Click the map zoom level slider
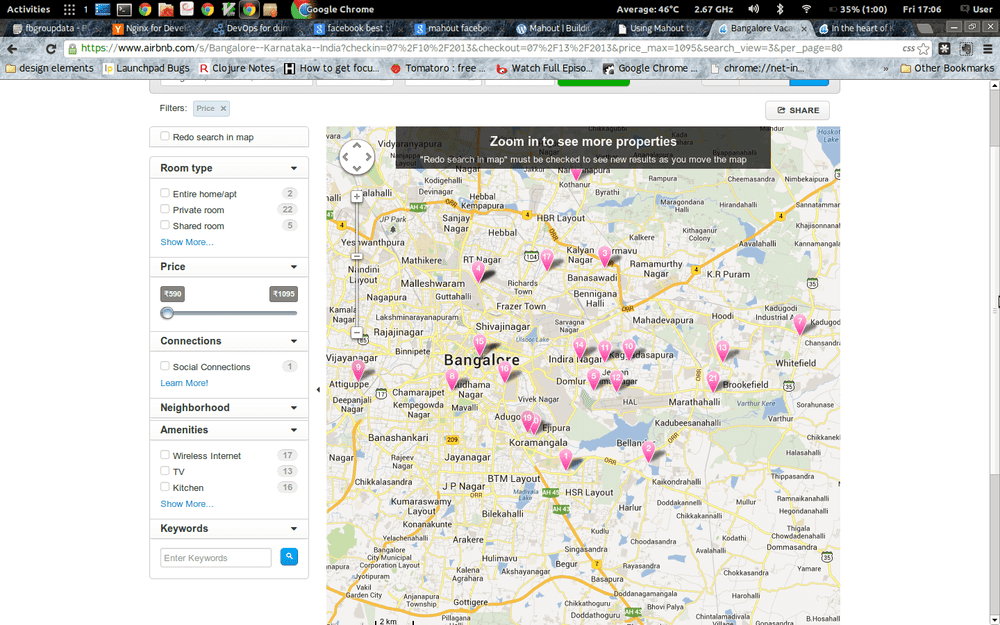This screenshot has height=625, width=1000. [357, 256]
